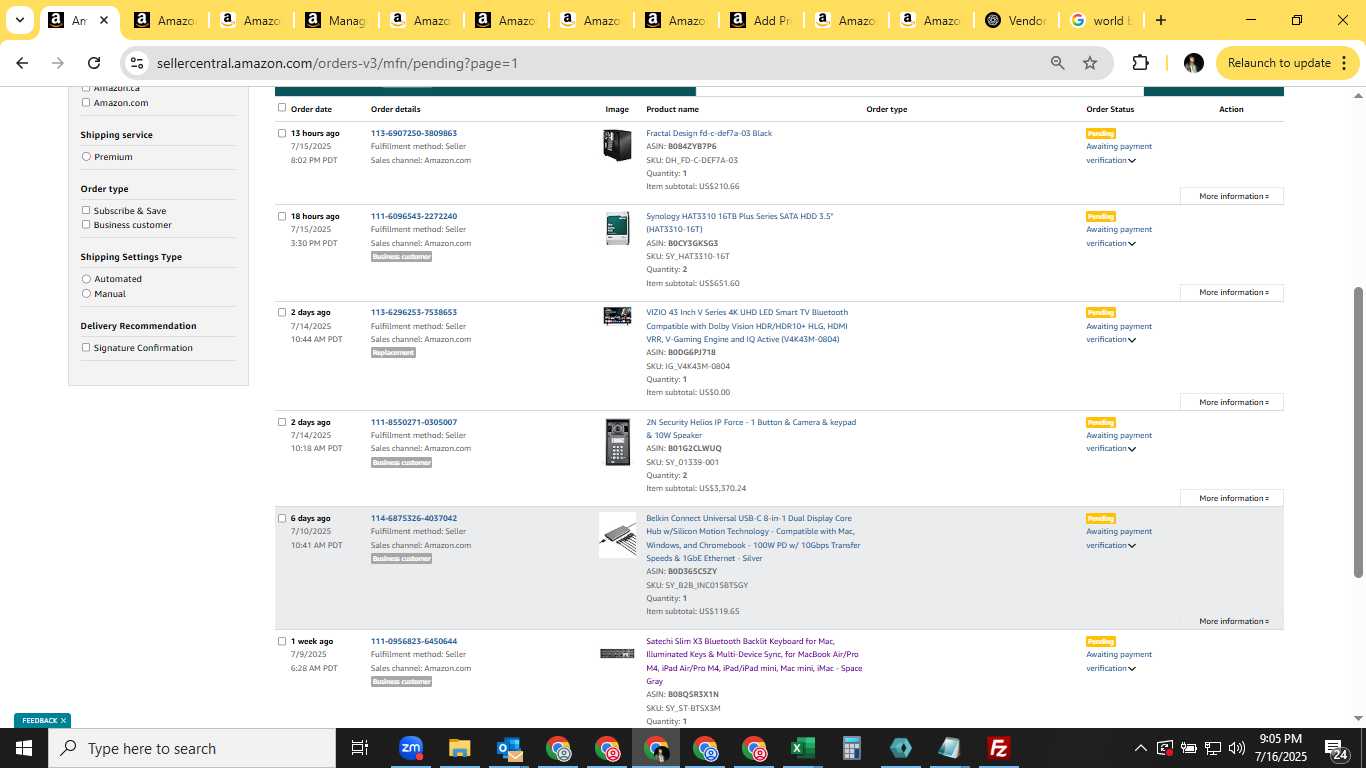
Task: Open the Synology HDD product image
Action: 617,228
